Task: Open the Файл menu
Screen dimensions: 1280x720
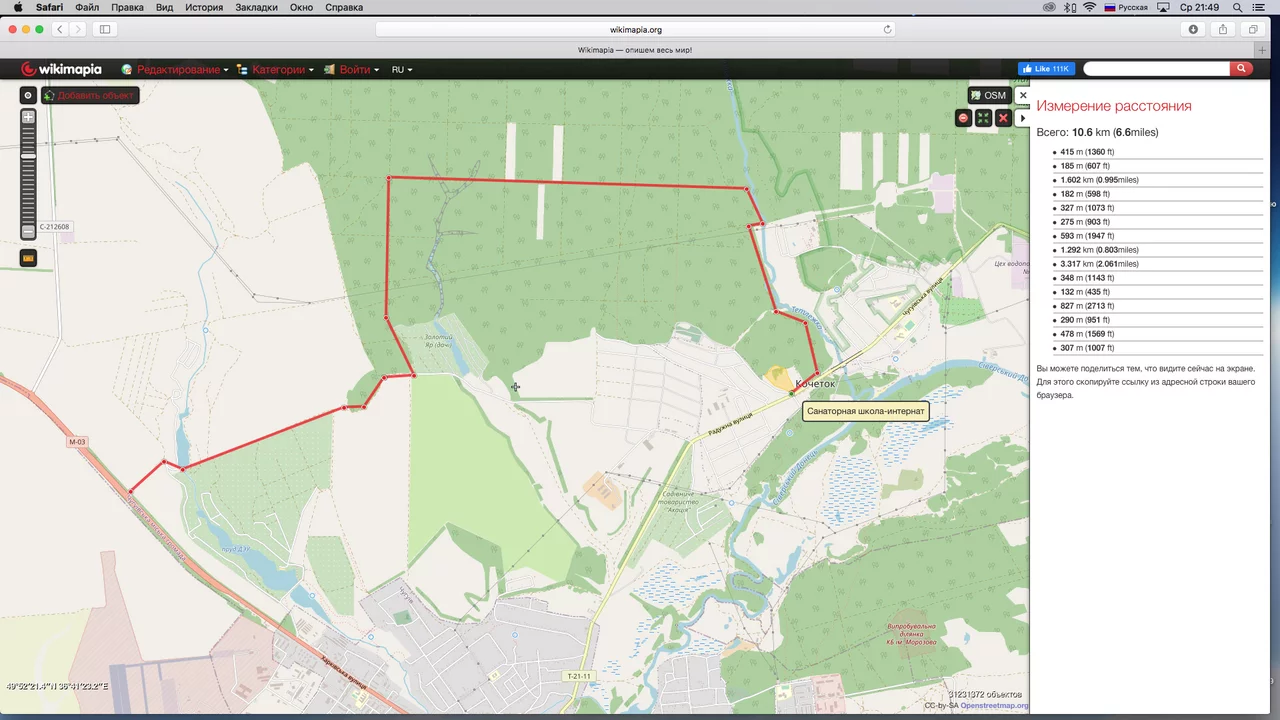Action: click(87, 7)
